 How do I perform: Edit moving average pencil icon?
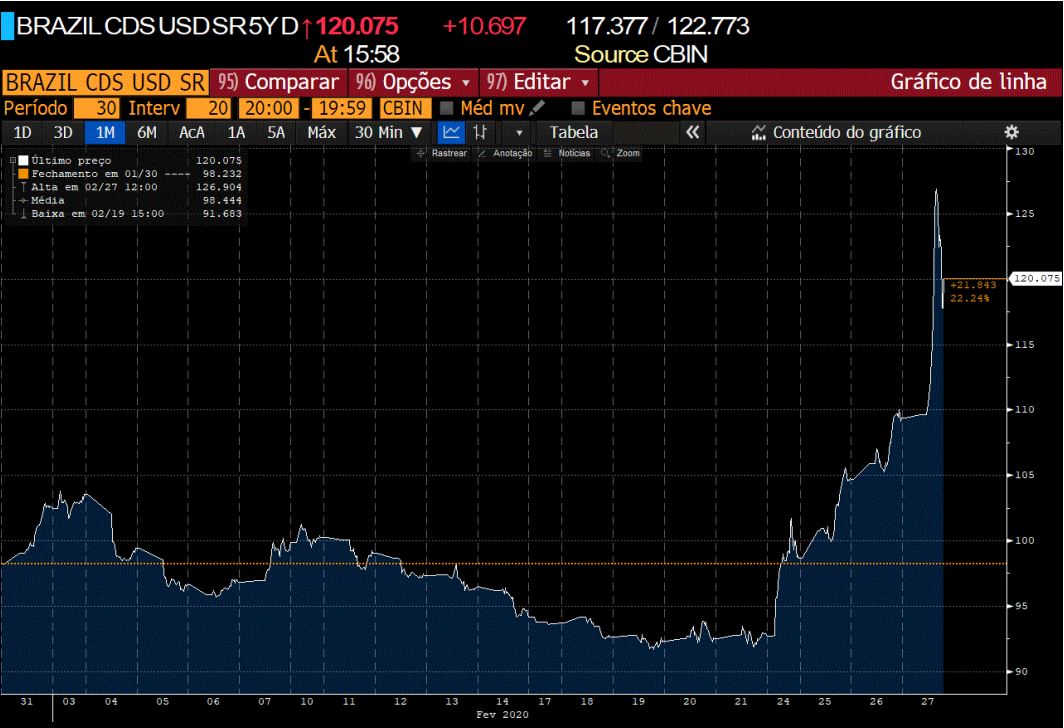(538, 108)
